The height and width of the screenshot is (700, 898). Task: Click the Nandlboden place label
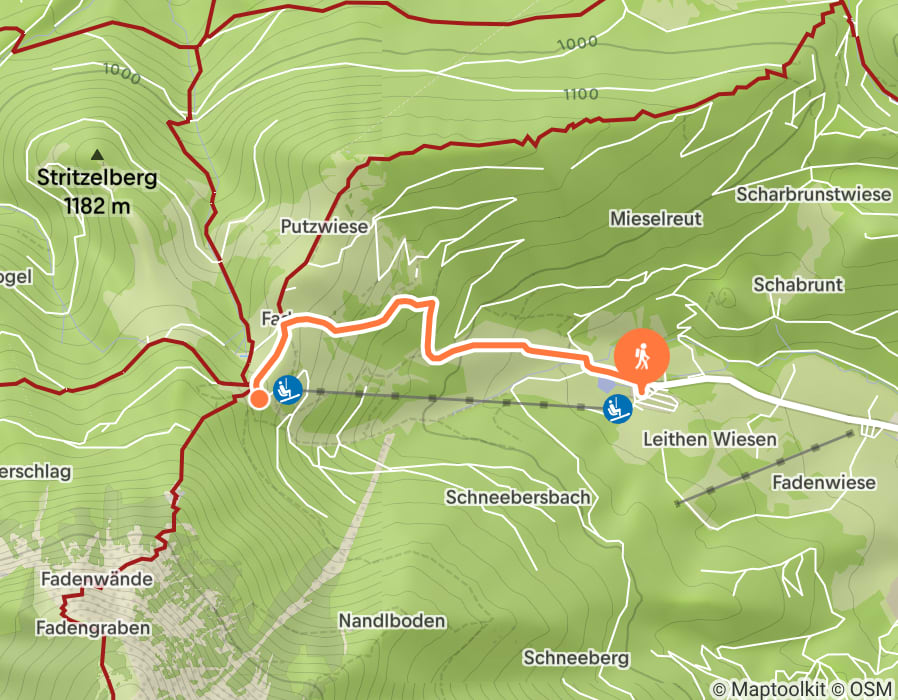pyautogui.click(x=392, y=621)
